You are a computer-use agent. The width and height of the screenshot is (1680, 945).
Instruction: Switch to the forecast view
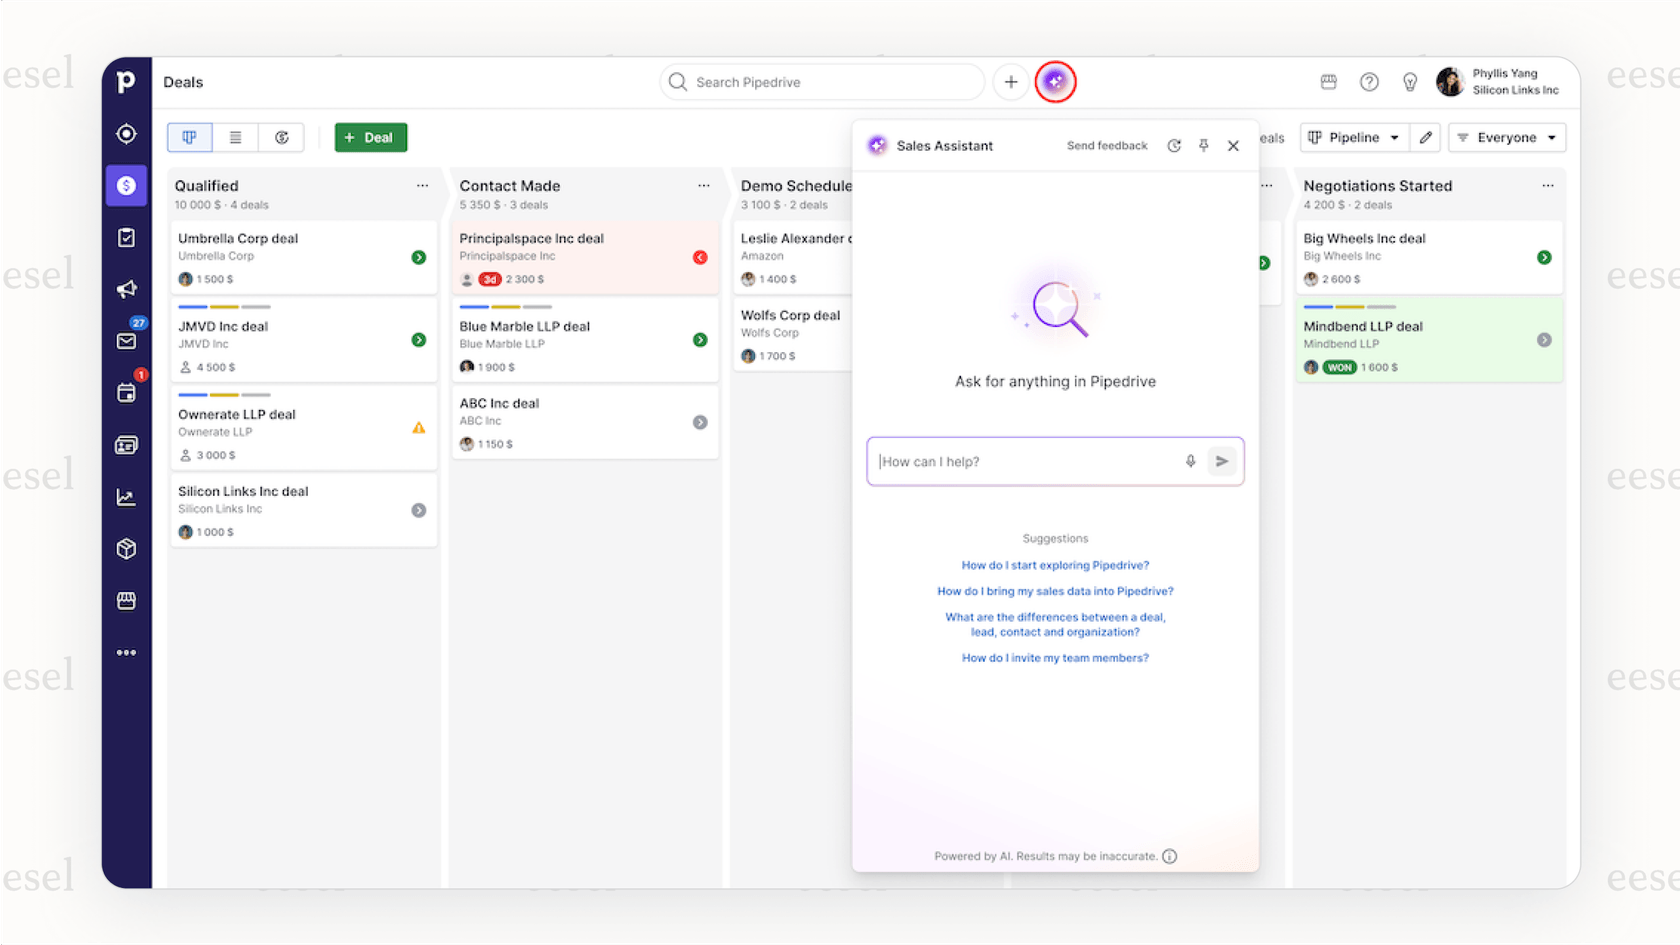(281, 137)
